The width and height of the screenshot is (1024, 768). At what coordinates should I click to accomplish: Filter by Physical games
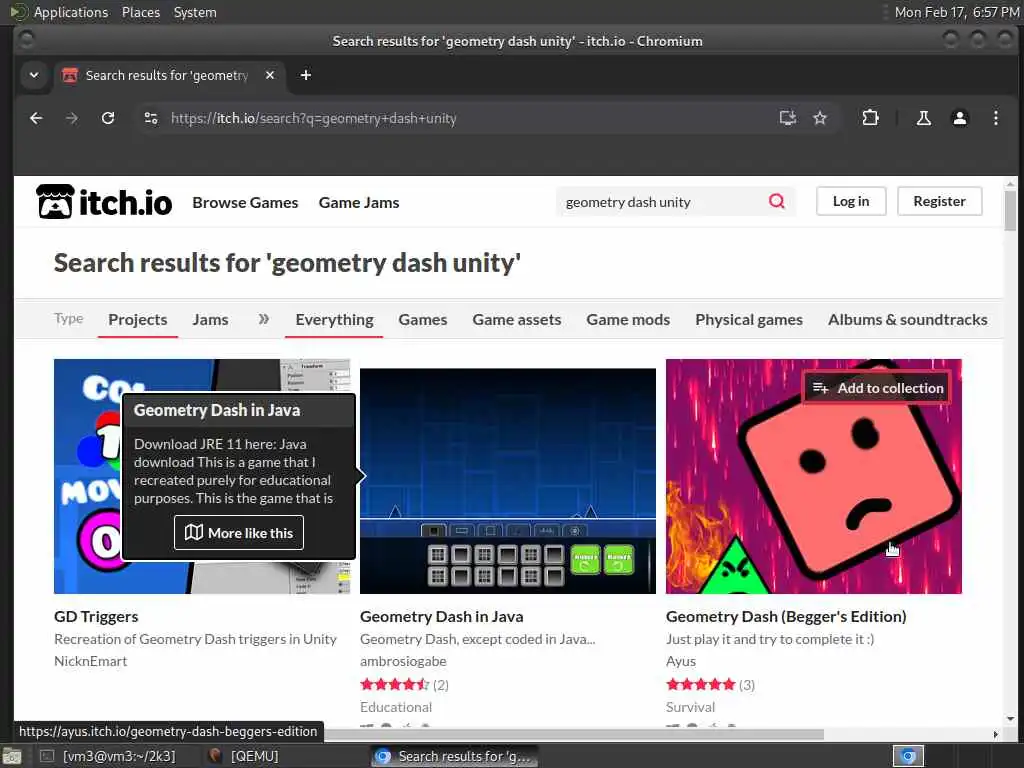point(748,319)
